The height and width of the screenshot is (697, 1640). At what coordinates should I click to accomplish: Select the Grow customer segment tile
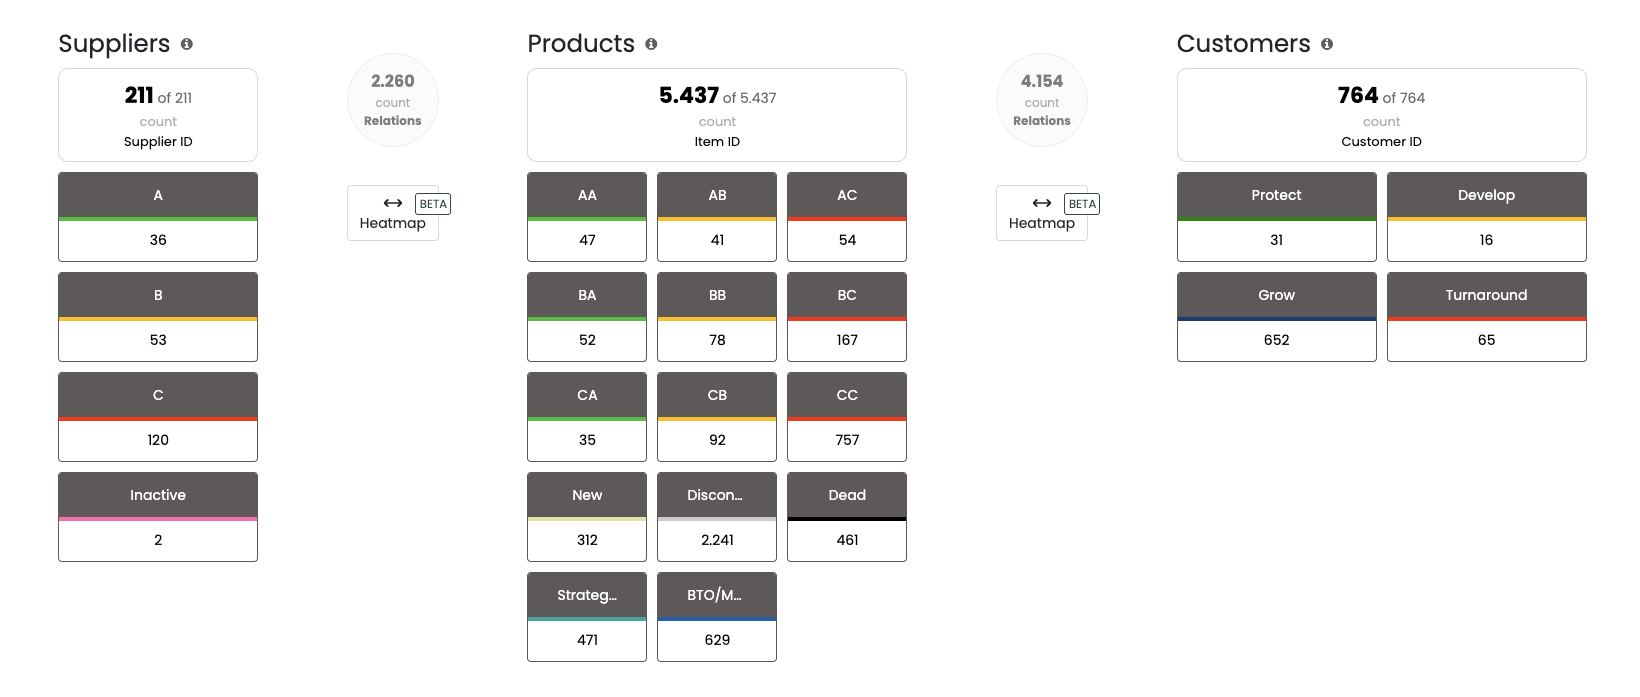1277,316
